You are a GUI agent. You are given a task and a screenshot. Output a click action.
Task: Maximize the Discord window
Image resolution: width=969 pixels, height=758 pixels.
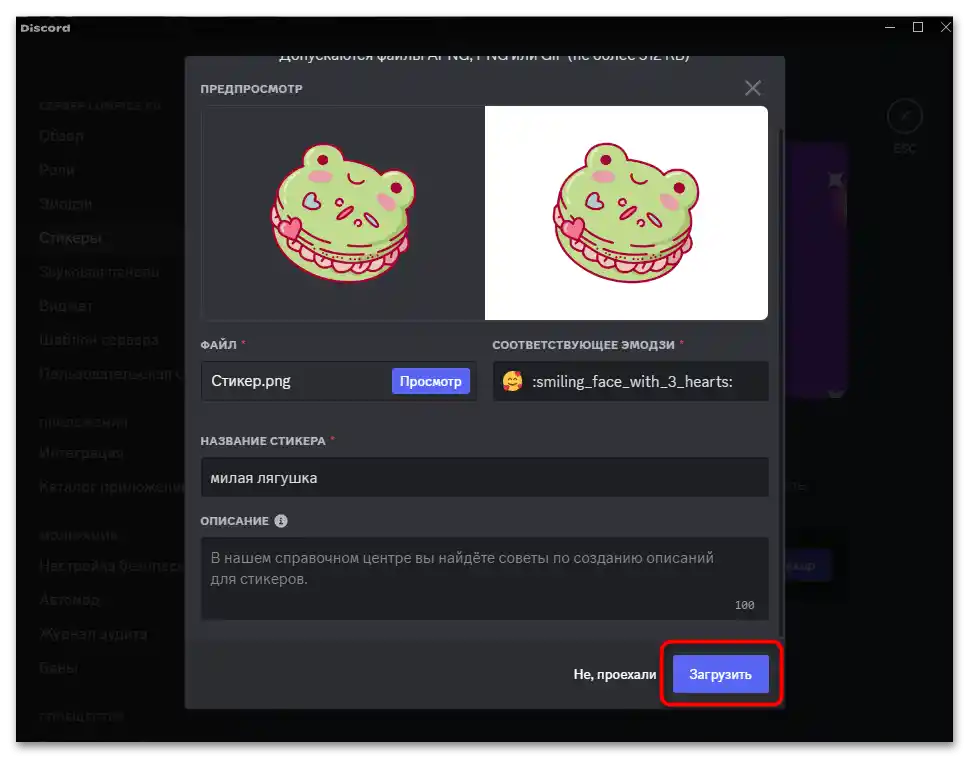(918, 27)
